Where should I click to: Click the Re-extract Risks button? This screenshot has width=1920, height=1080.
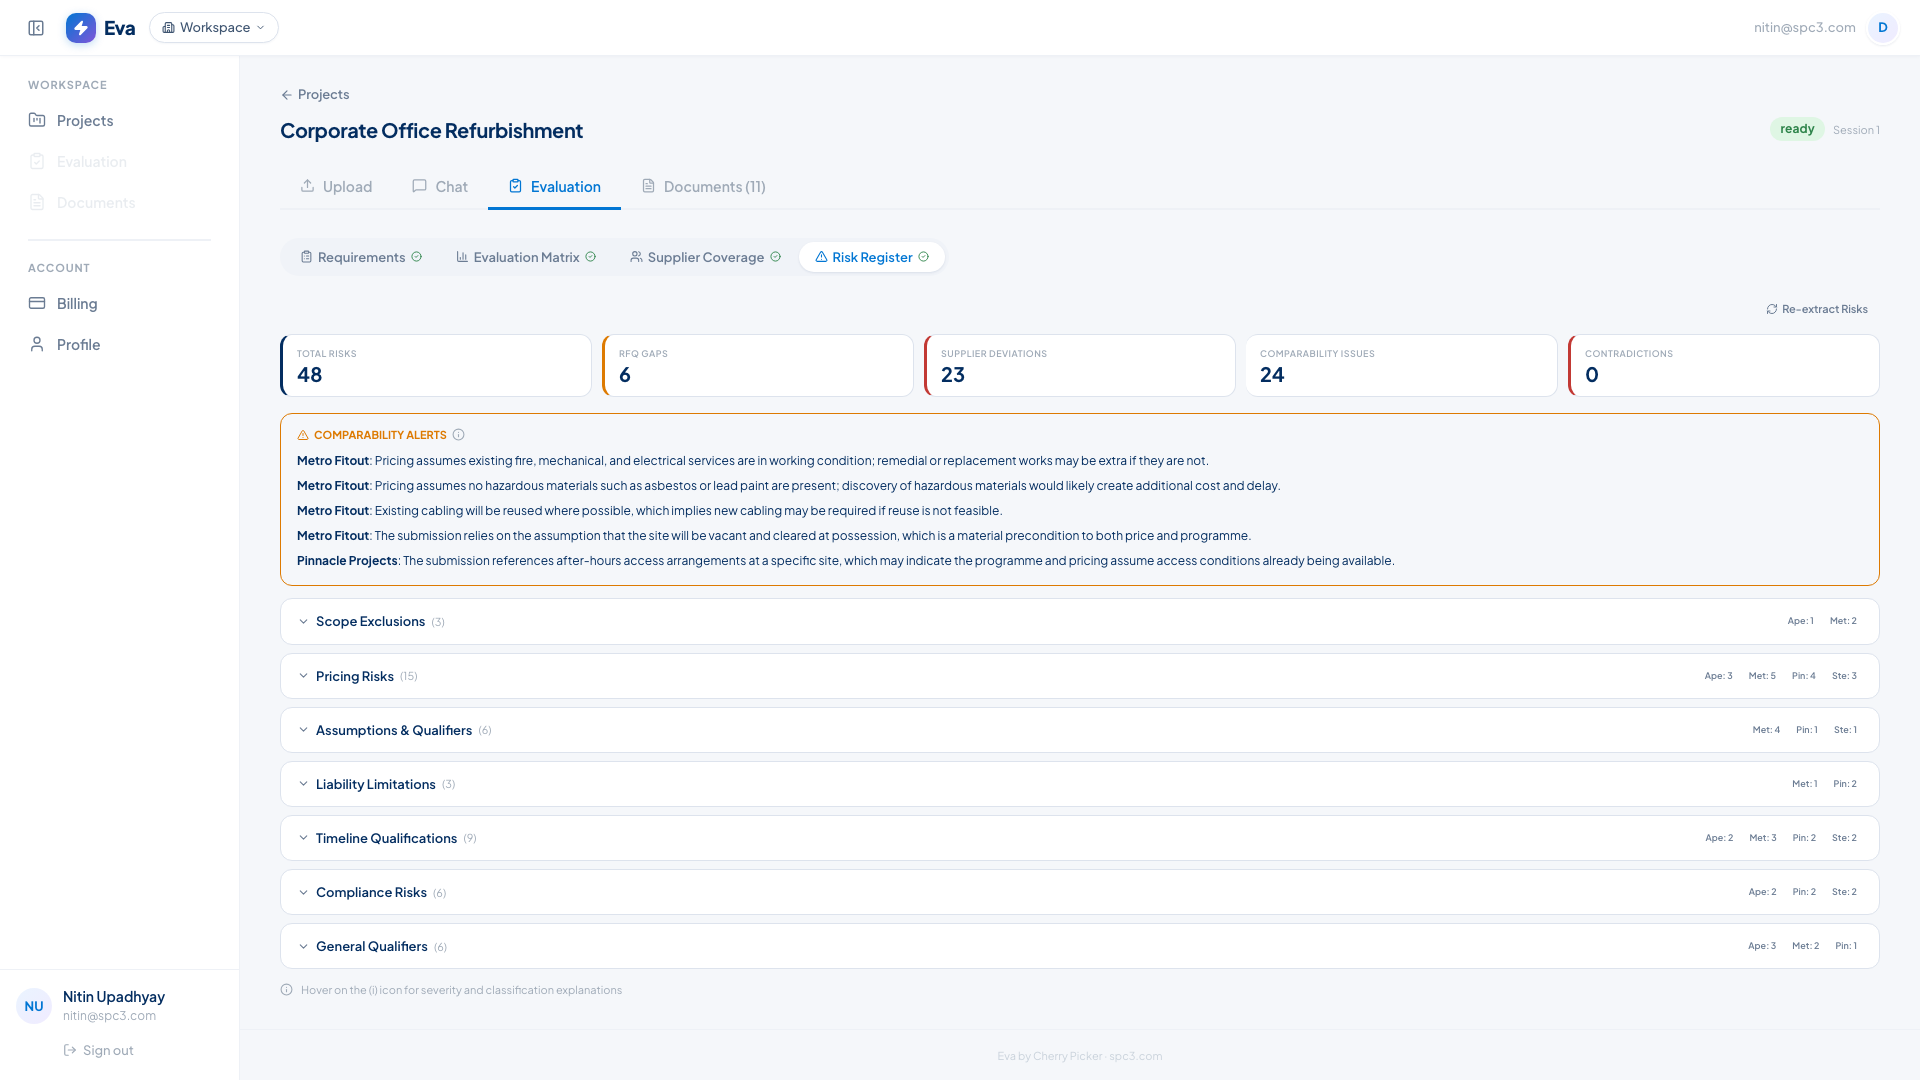click(1817, 309)
